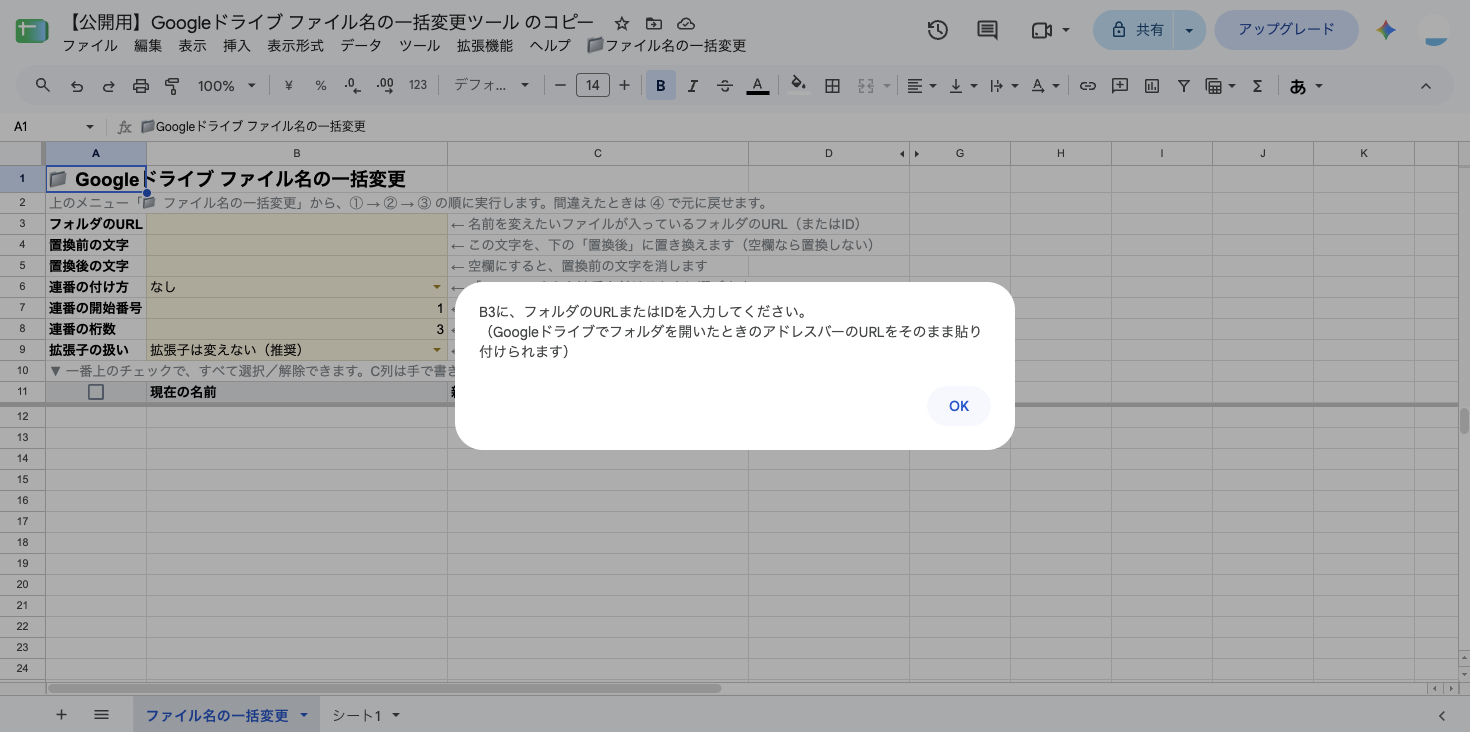Open horizontal align dropdown
Viewport: 1470px width, 732px height.
click(x=921, y=86)
